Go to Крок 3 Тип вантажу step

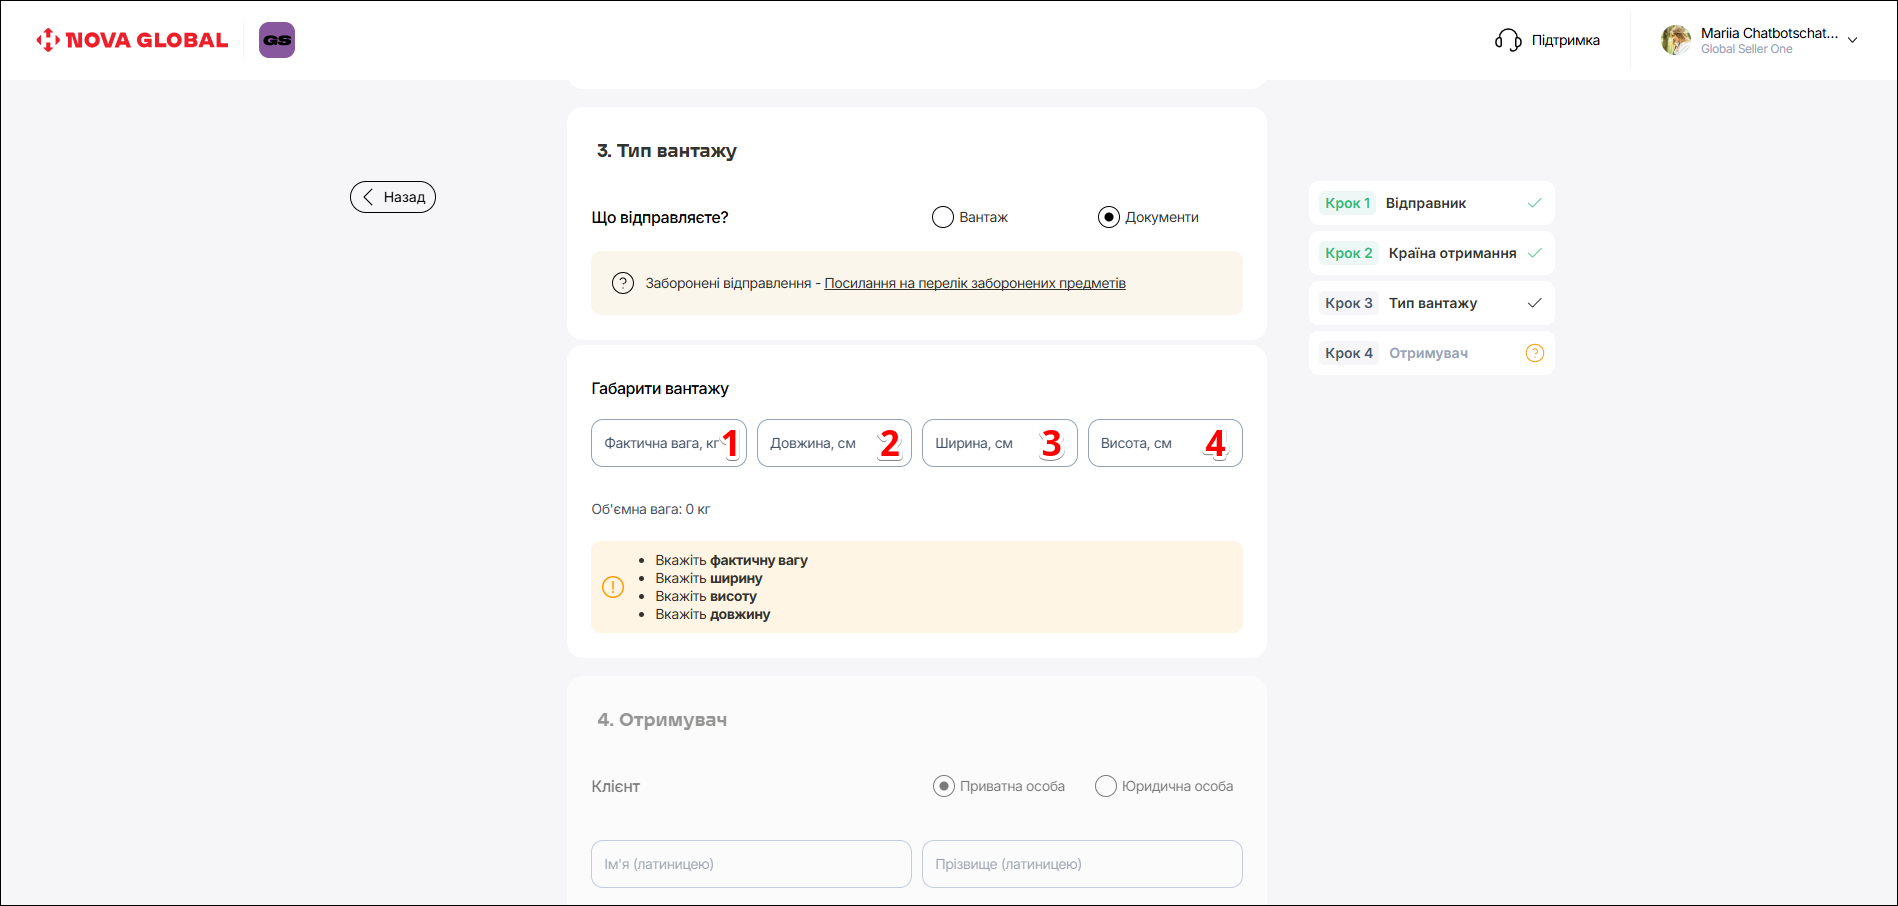pyautogui.click(x=1430, y=303)
